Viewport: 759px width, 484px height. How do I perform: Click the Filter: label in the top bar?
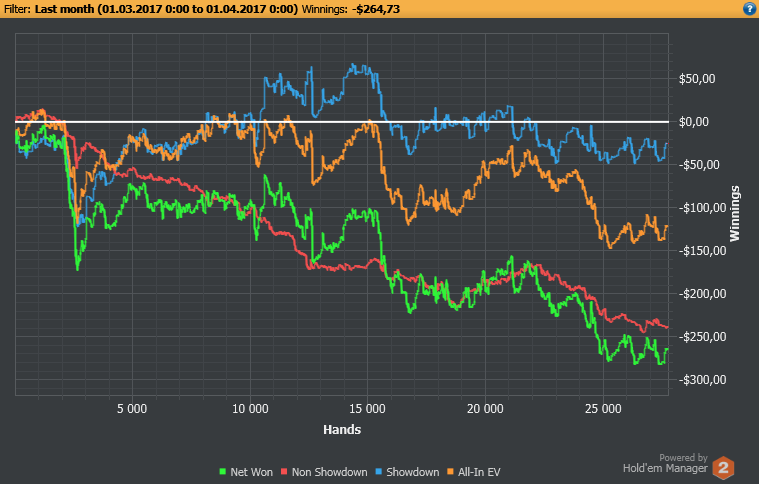point(18,9)
